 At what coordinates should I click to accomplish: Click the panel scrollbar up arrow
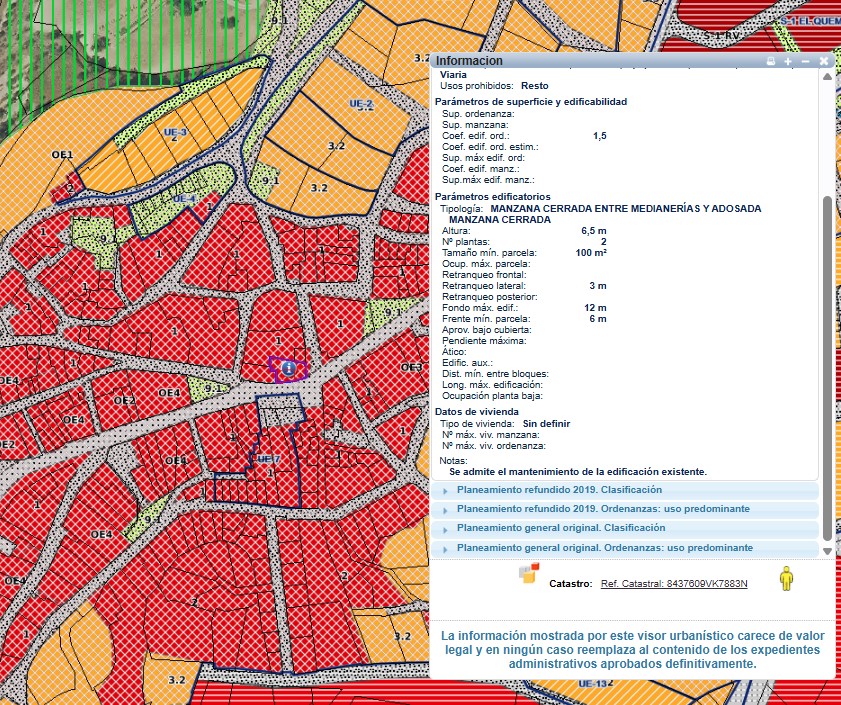[x=828, y=76]
